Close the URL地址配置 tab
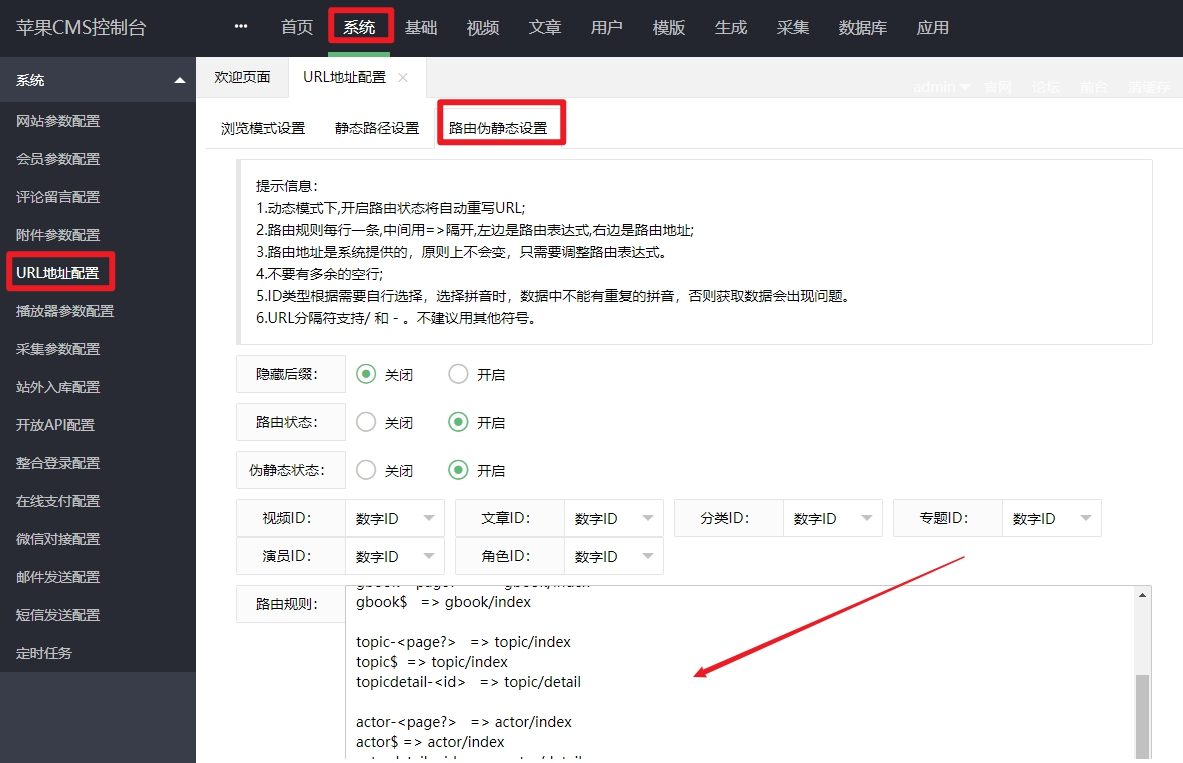Viewport: 1183px width, 763px height. tap(403, 77)
